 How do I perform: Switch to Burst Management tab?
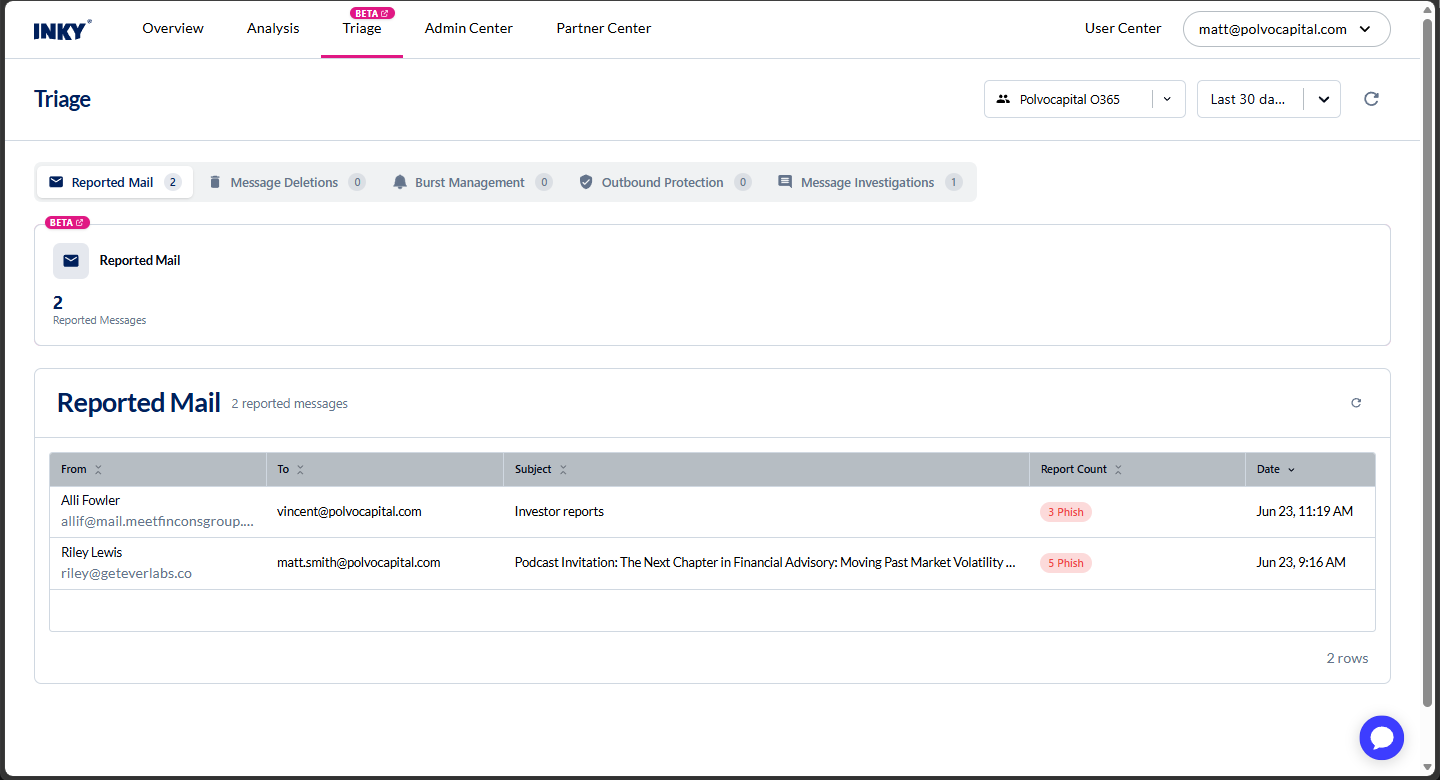[x=472, y=182]
